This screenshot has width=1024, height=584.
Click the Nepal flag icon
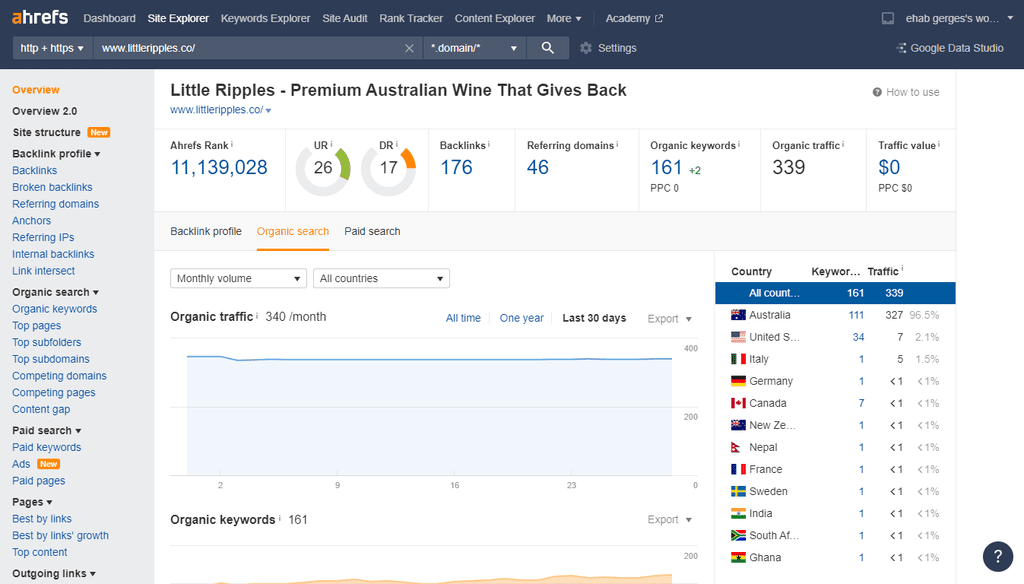point(736,447)
